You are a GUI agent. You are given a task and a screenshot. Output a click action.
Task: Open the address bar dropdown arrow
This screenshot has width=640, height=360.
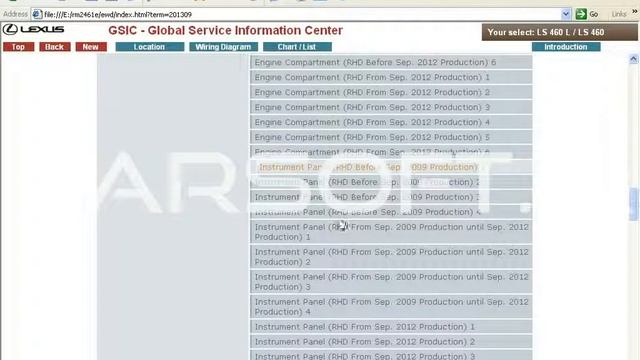[x=566, y=14]
